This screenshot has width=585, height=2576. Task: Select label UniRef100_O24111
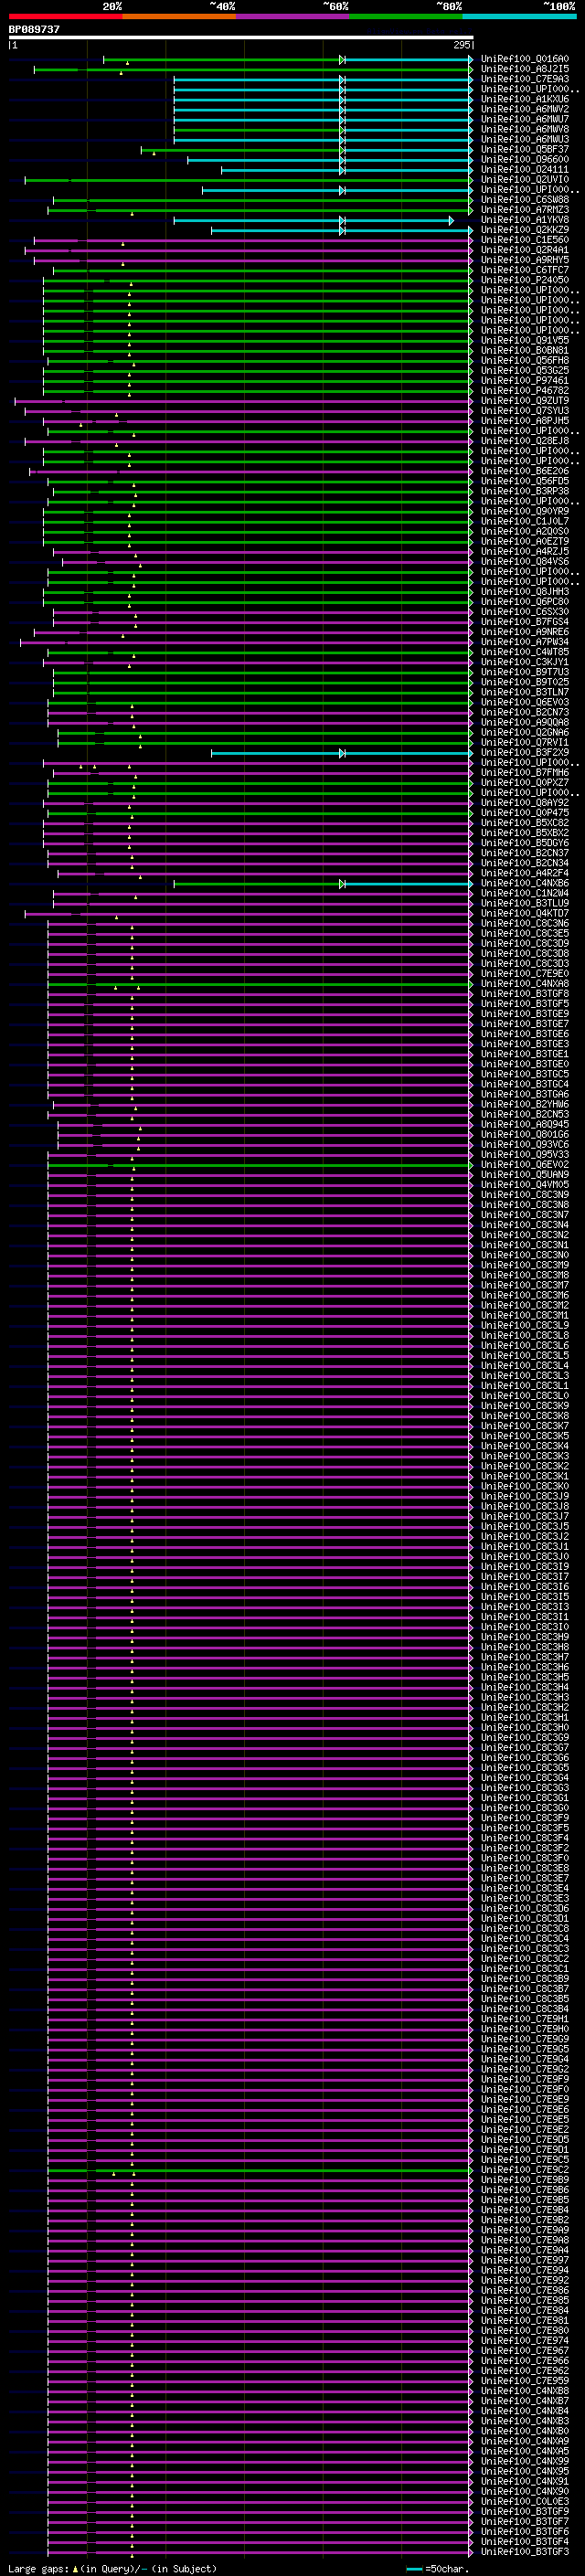coord(525,170)
